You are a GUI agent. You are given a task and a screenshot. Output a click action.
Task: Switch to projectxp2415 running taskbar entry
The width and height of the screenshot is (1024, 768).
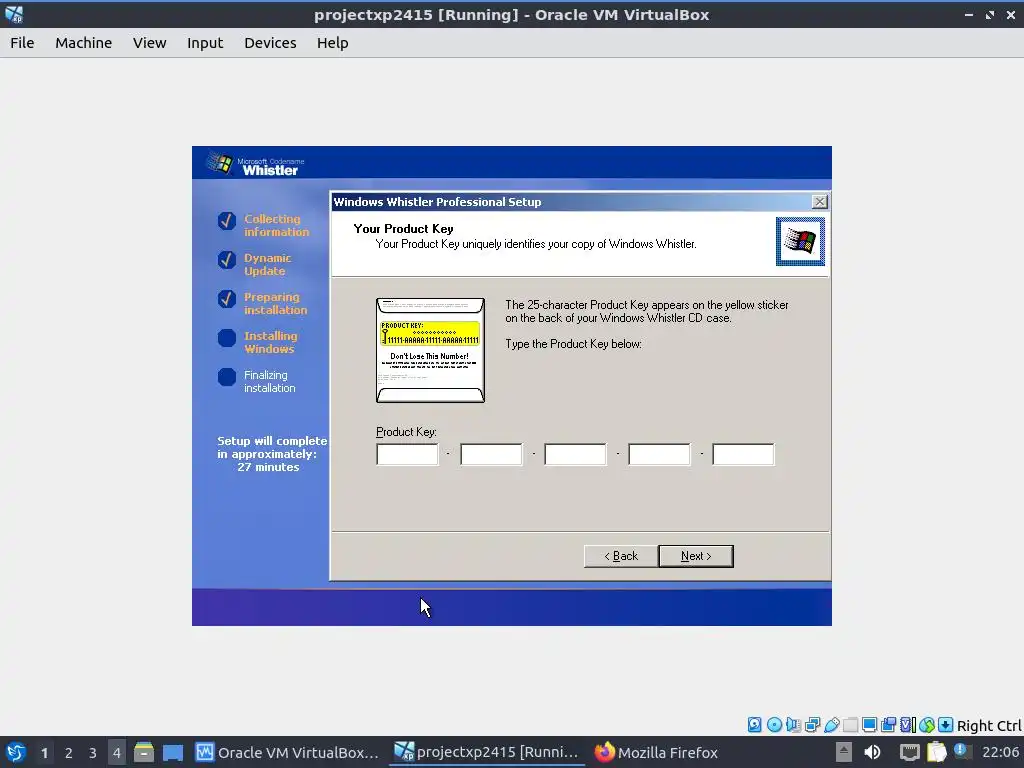pyautogui.click(x=487, y=752)
